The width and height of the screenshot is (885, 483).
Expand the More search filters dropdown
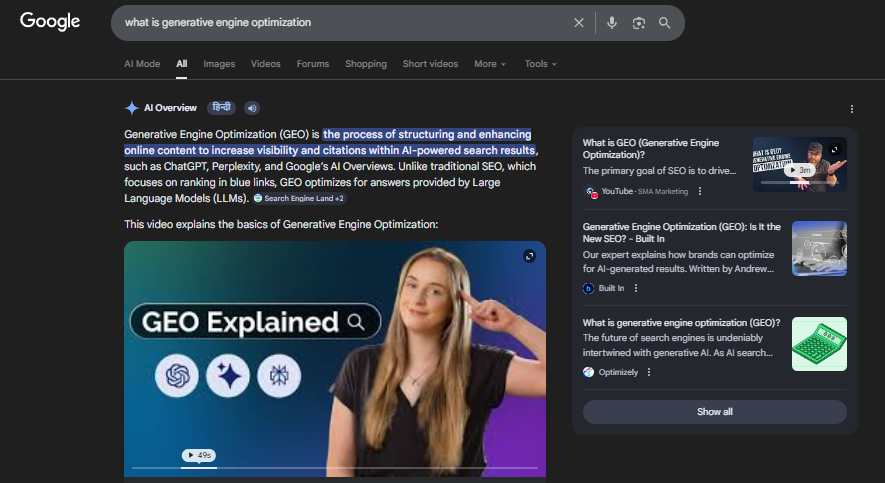[x=489, y=64]
